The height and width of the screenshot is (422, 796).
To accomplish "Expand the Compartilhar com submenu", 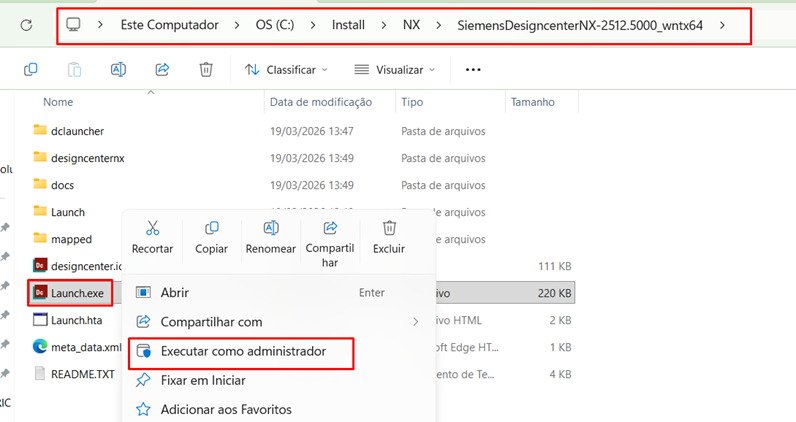I will click(415, 322).
